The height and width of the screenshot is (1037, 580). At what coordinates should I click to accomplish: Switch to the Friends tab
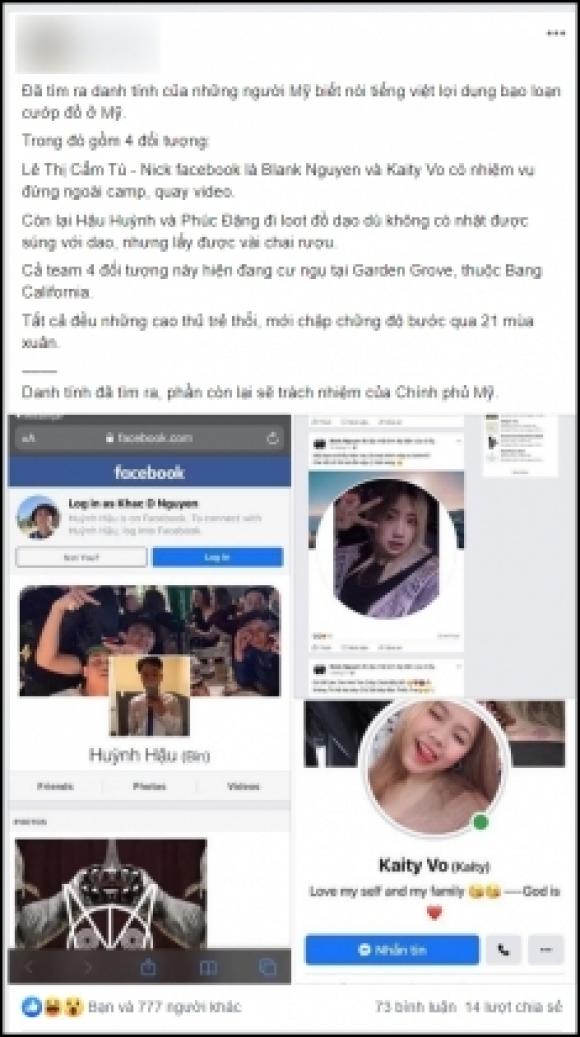pyautogui.click(x=55, y=786)
